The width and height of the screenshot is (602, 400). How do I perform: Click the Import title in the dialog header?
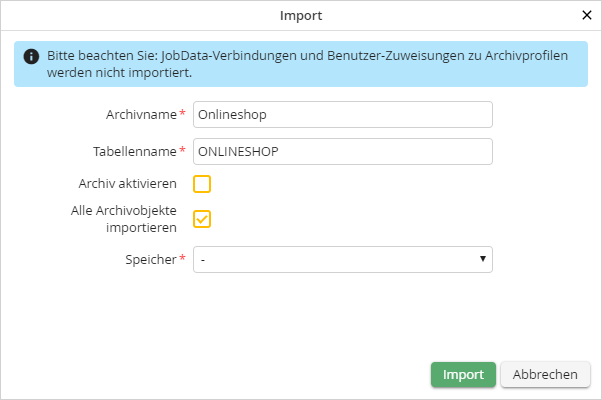(x=301, y=16)
